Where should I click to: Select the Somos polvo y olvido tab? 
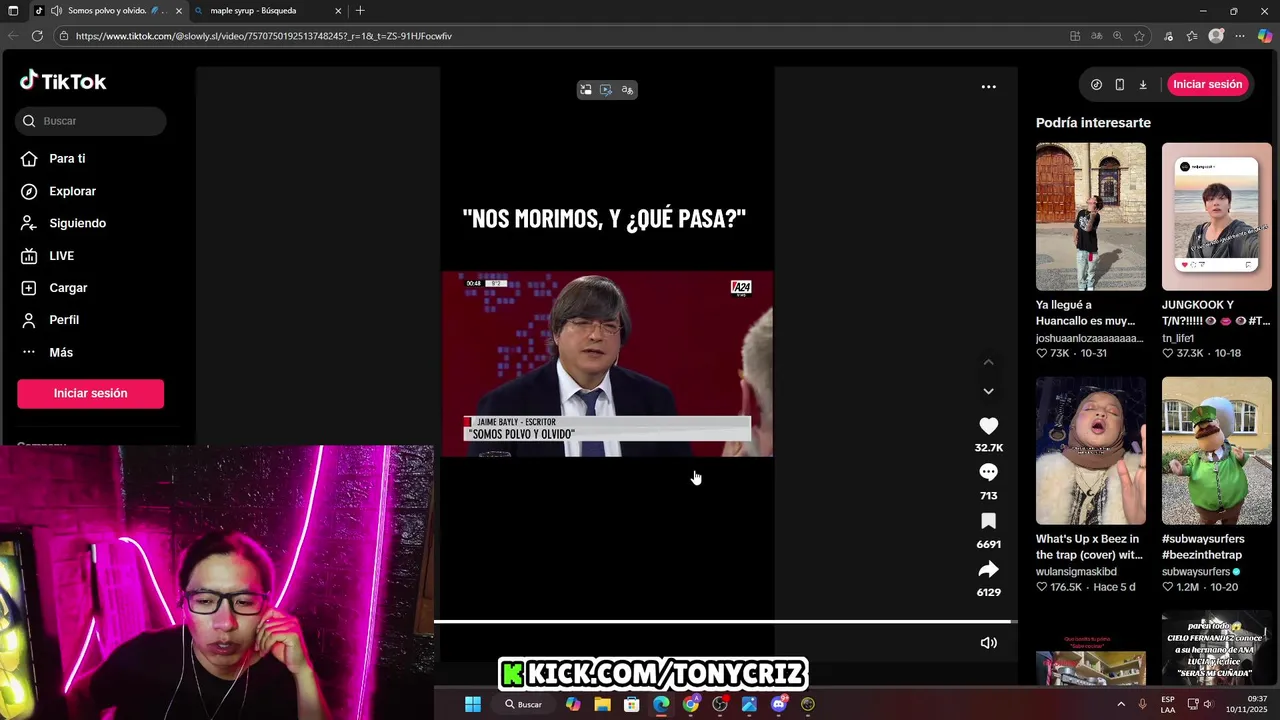tap(107, 11)
